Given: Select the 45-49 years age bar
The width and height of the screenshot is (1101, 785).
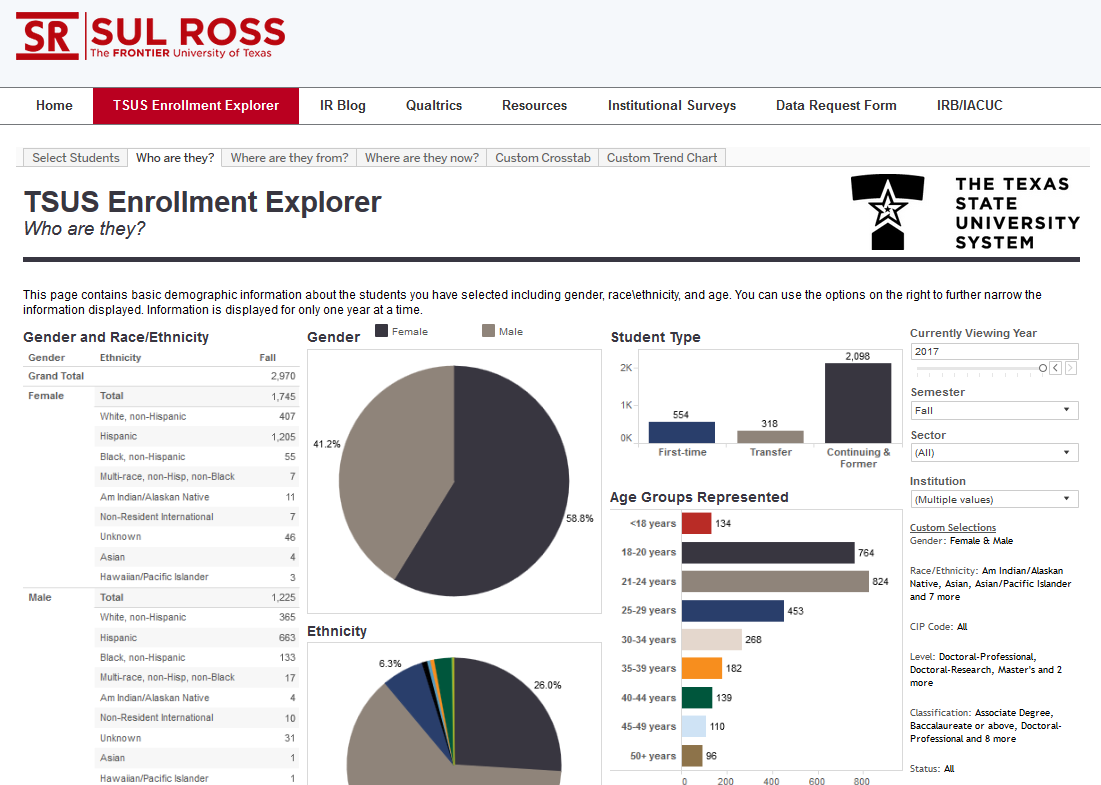Looking at the screenshot, I should pos(694,727).
